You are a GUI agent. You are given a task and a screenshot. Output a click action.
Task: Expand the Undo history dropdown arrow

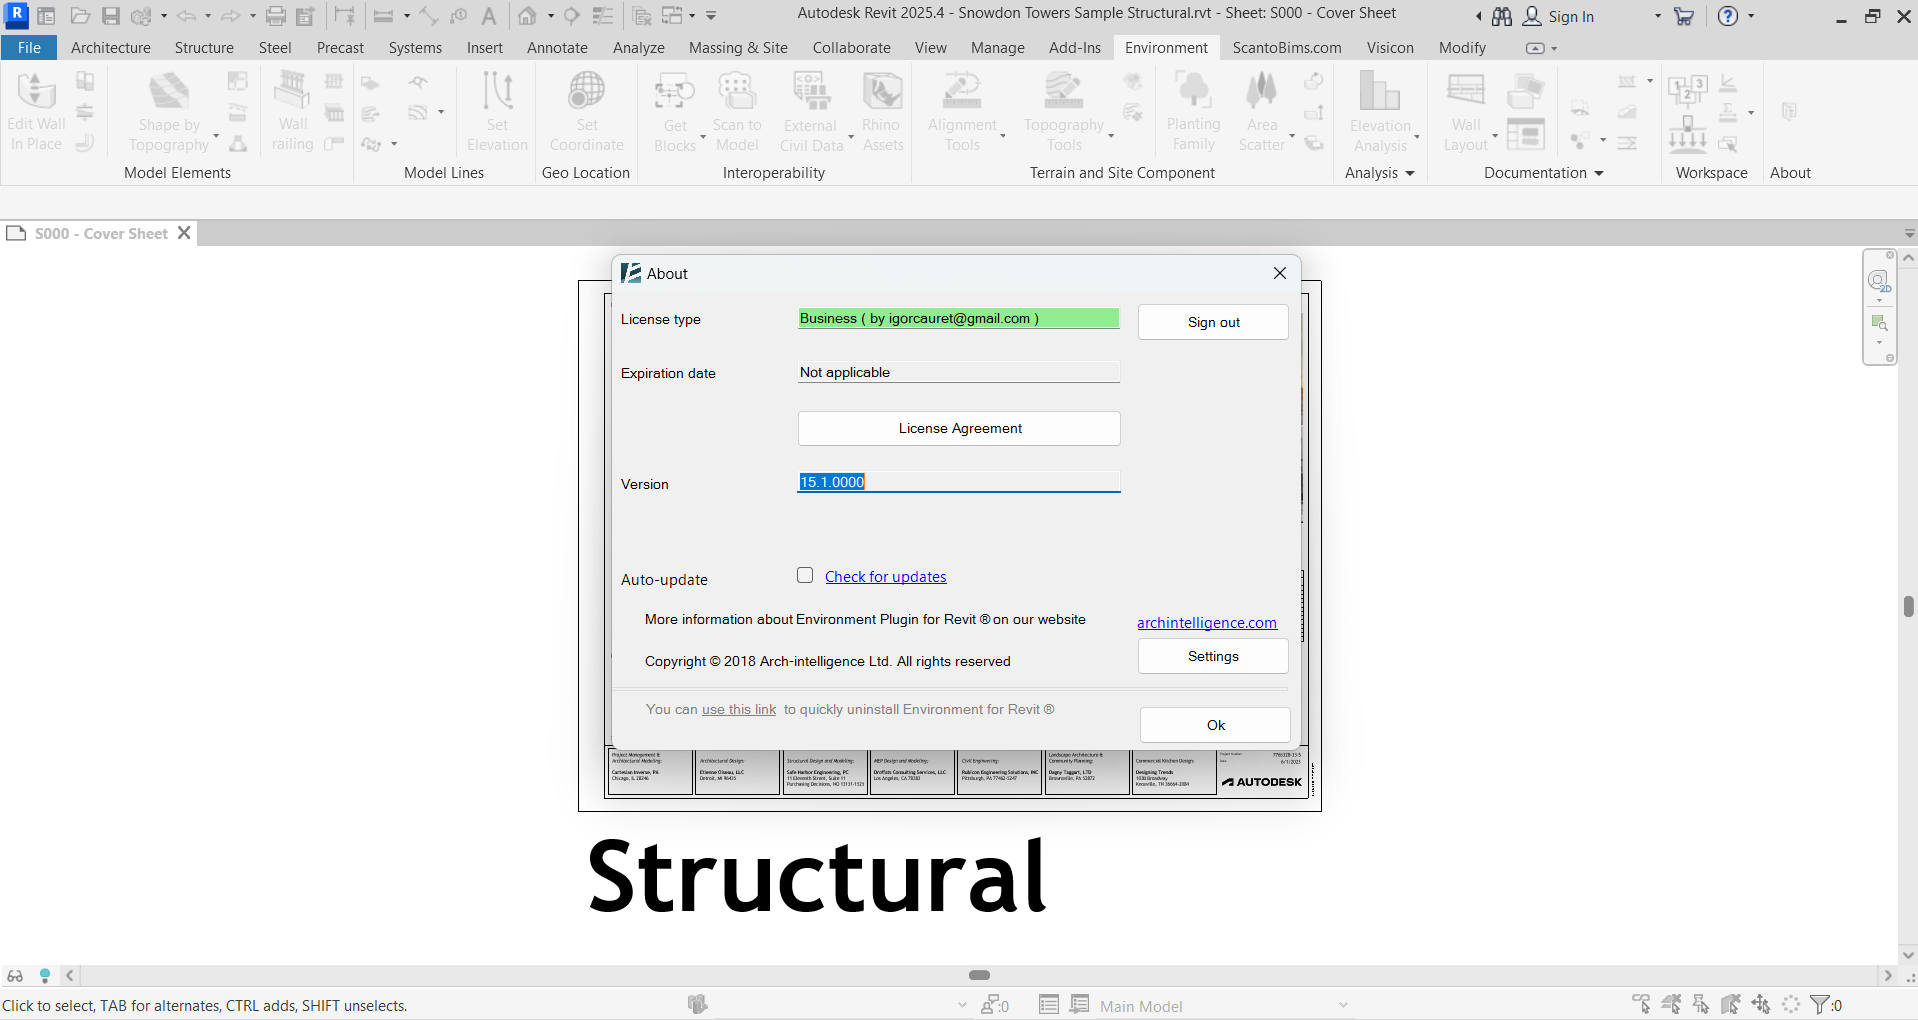[x=208, y=16]
